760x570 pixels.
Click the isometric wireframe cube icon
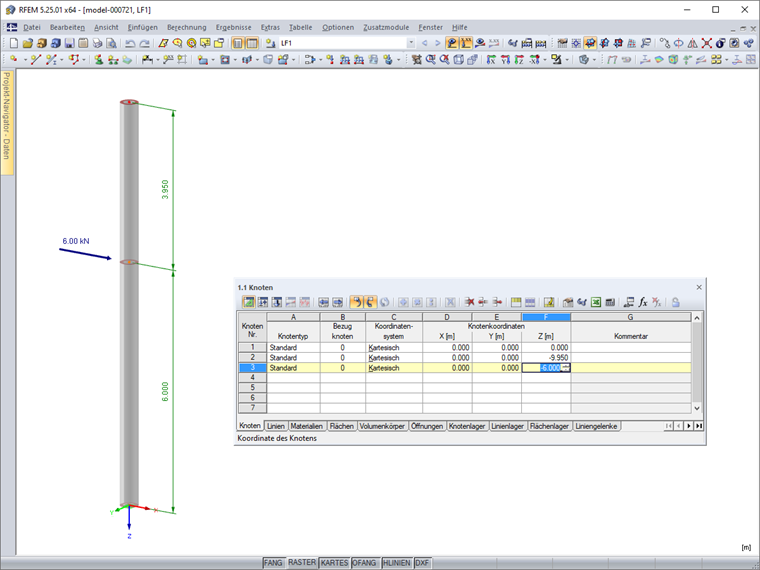[x=459, y=60]
